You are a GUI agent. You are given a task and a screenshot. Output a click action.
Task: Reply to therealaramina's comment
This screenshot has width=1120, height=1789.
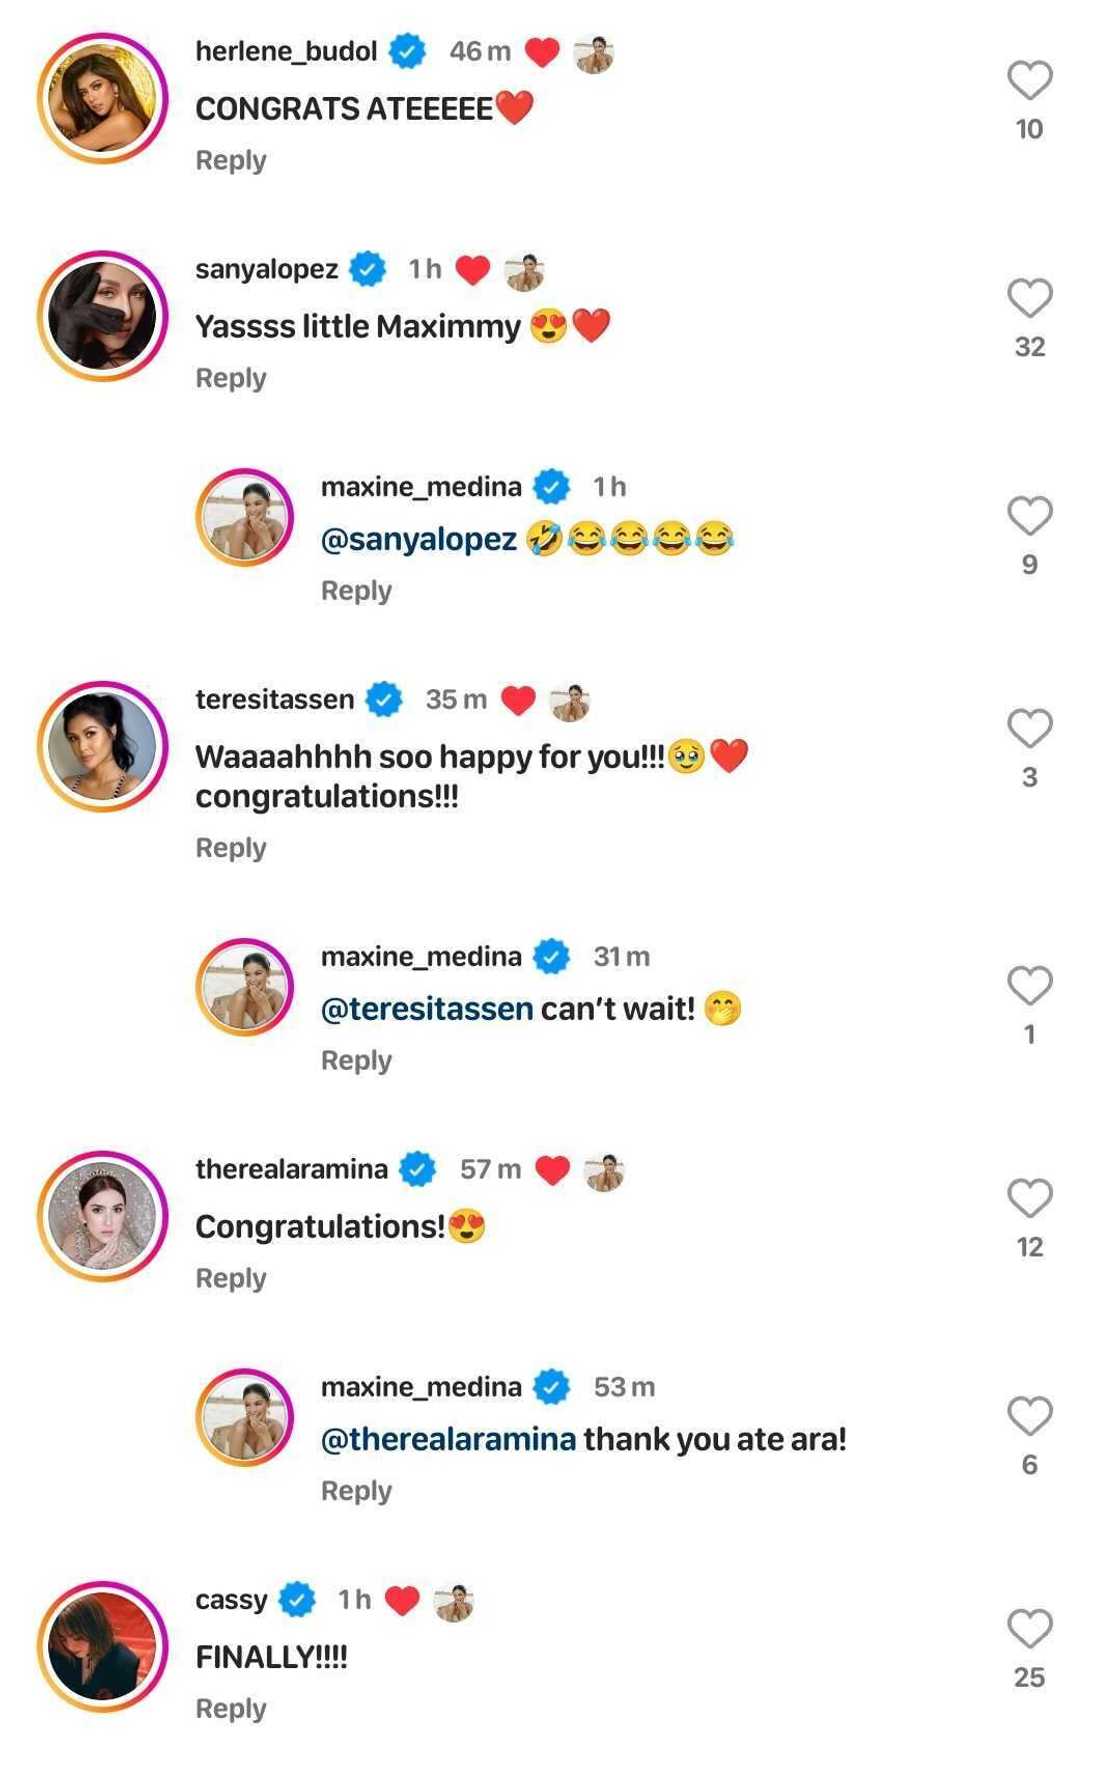coord(231,1279)
